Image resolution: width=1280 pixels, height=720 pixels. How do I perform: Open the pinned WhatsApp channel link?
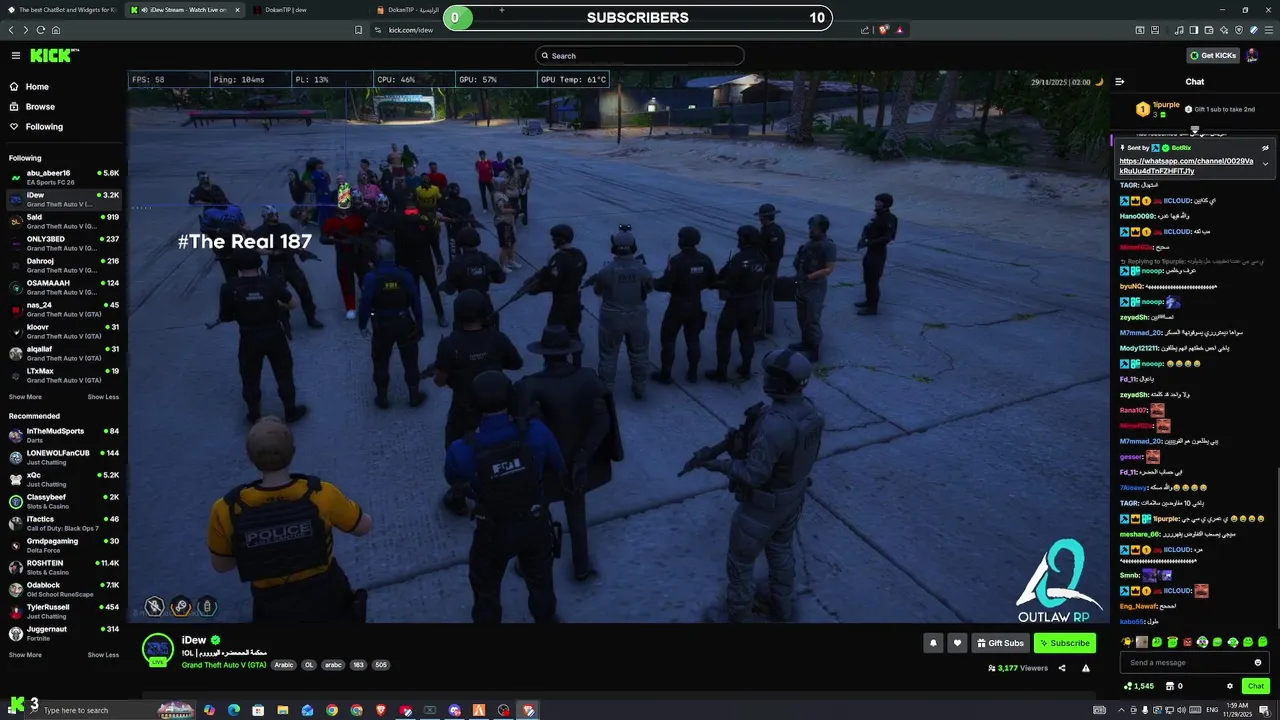(x=1186, y=166)
